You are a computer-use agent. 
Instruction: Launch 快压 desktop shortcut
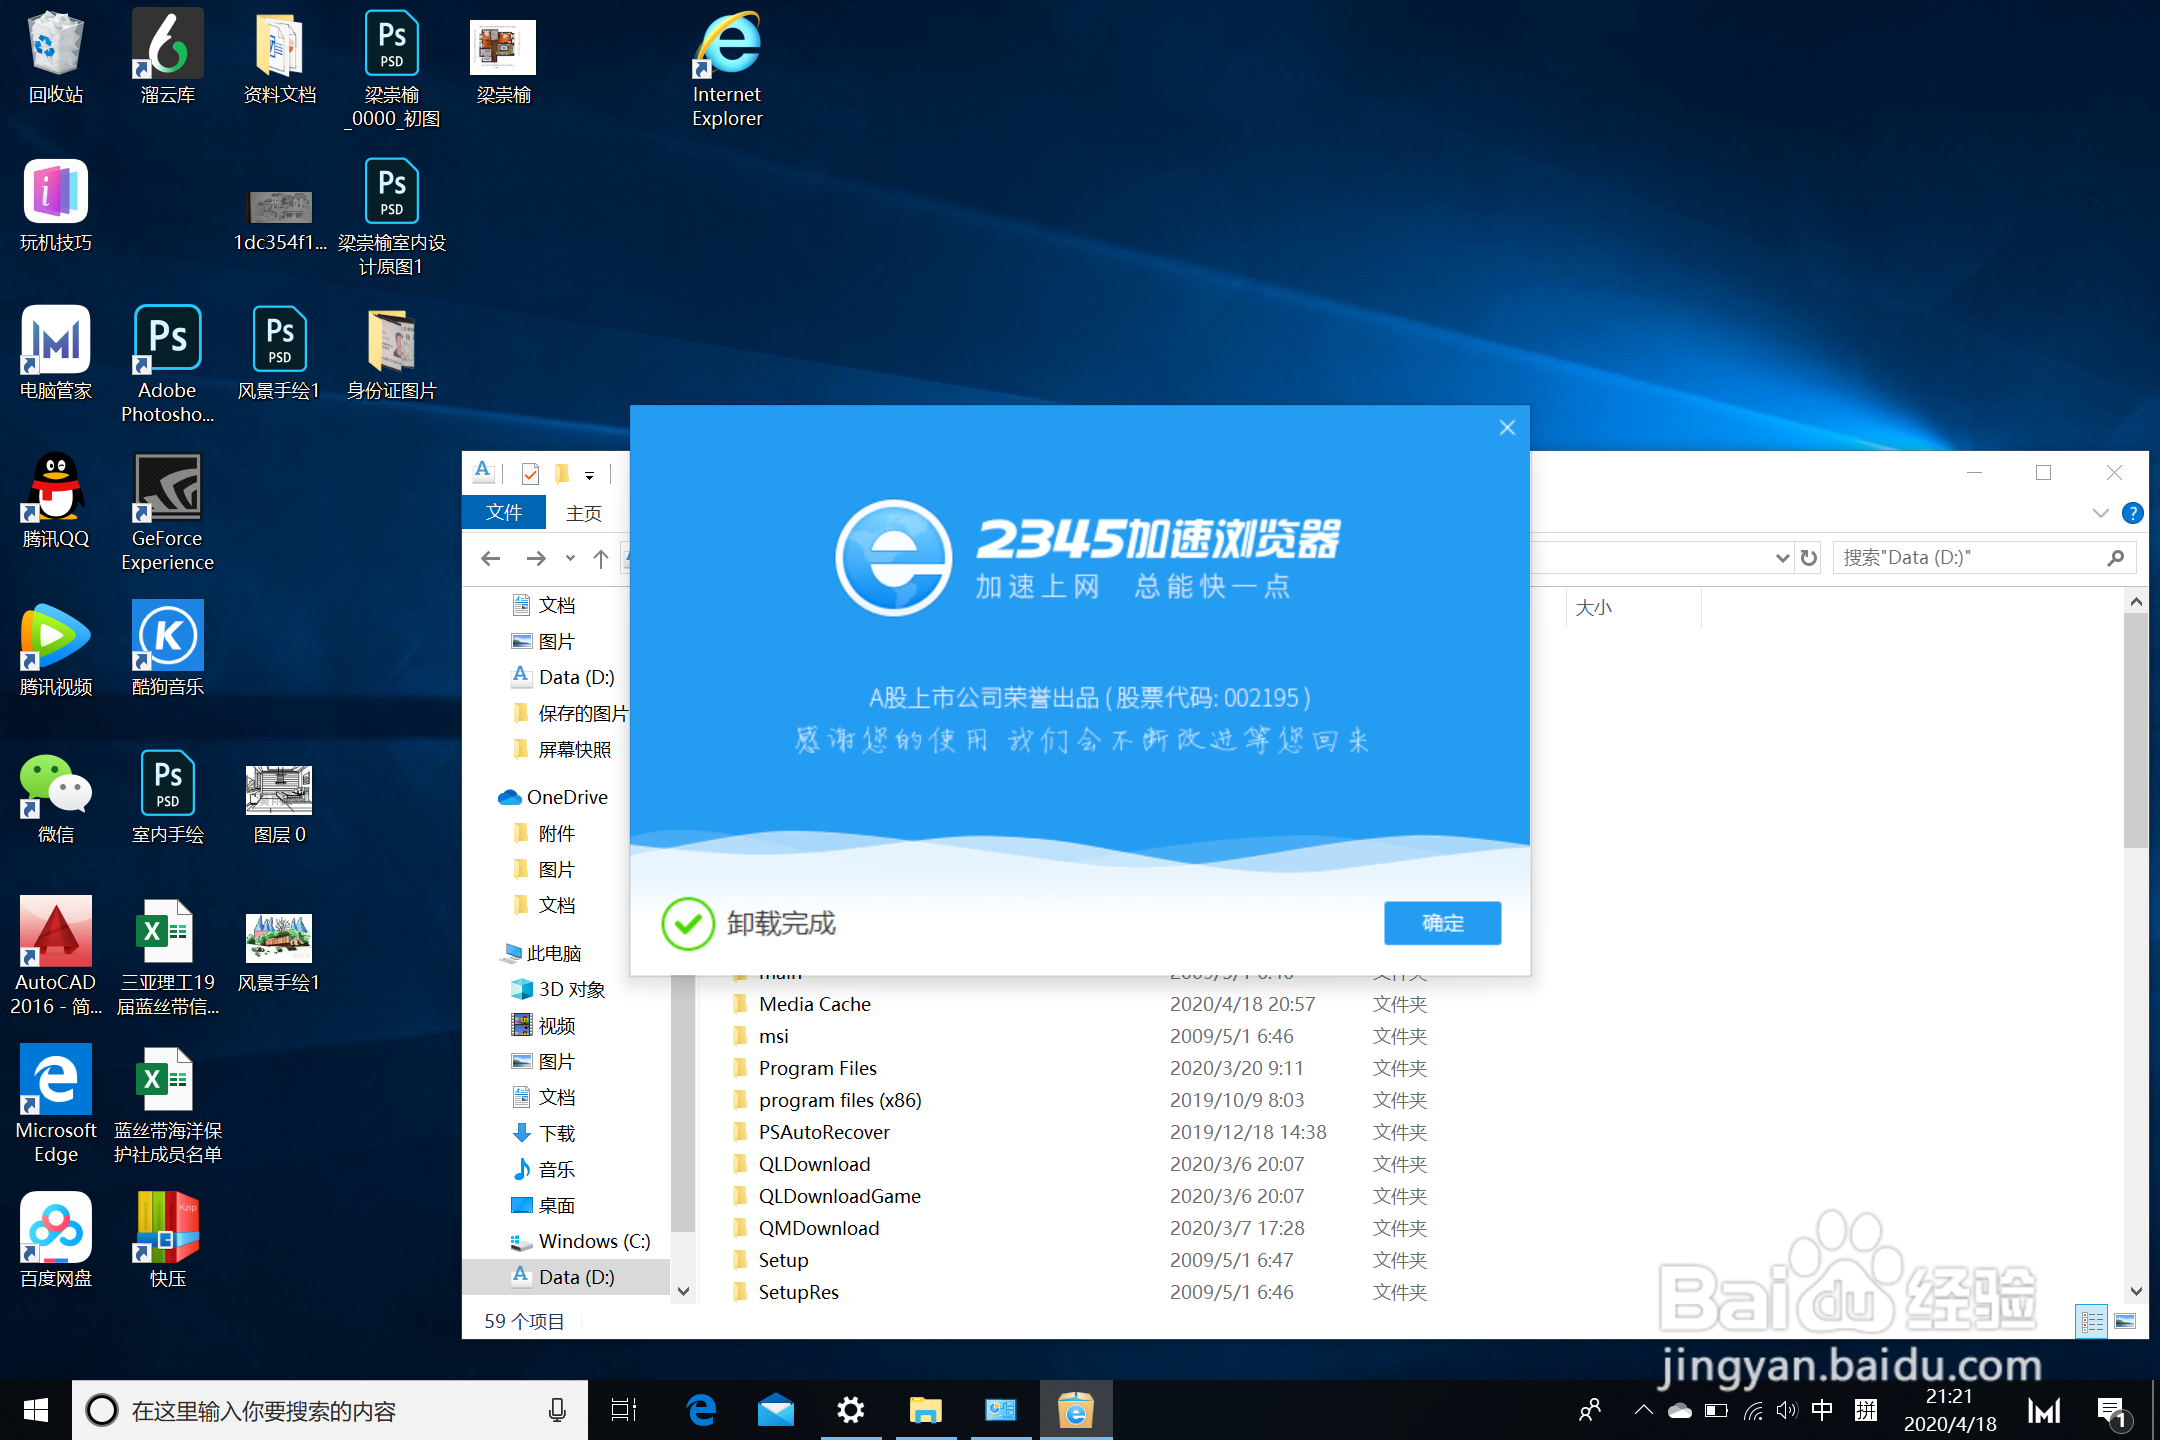tap(168, 1242)
